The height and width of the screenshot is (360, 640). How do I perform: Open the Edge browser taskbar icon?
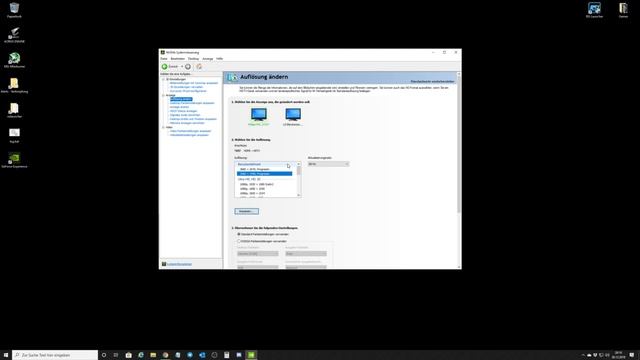coord(141,355)
